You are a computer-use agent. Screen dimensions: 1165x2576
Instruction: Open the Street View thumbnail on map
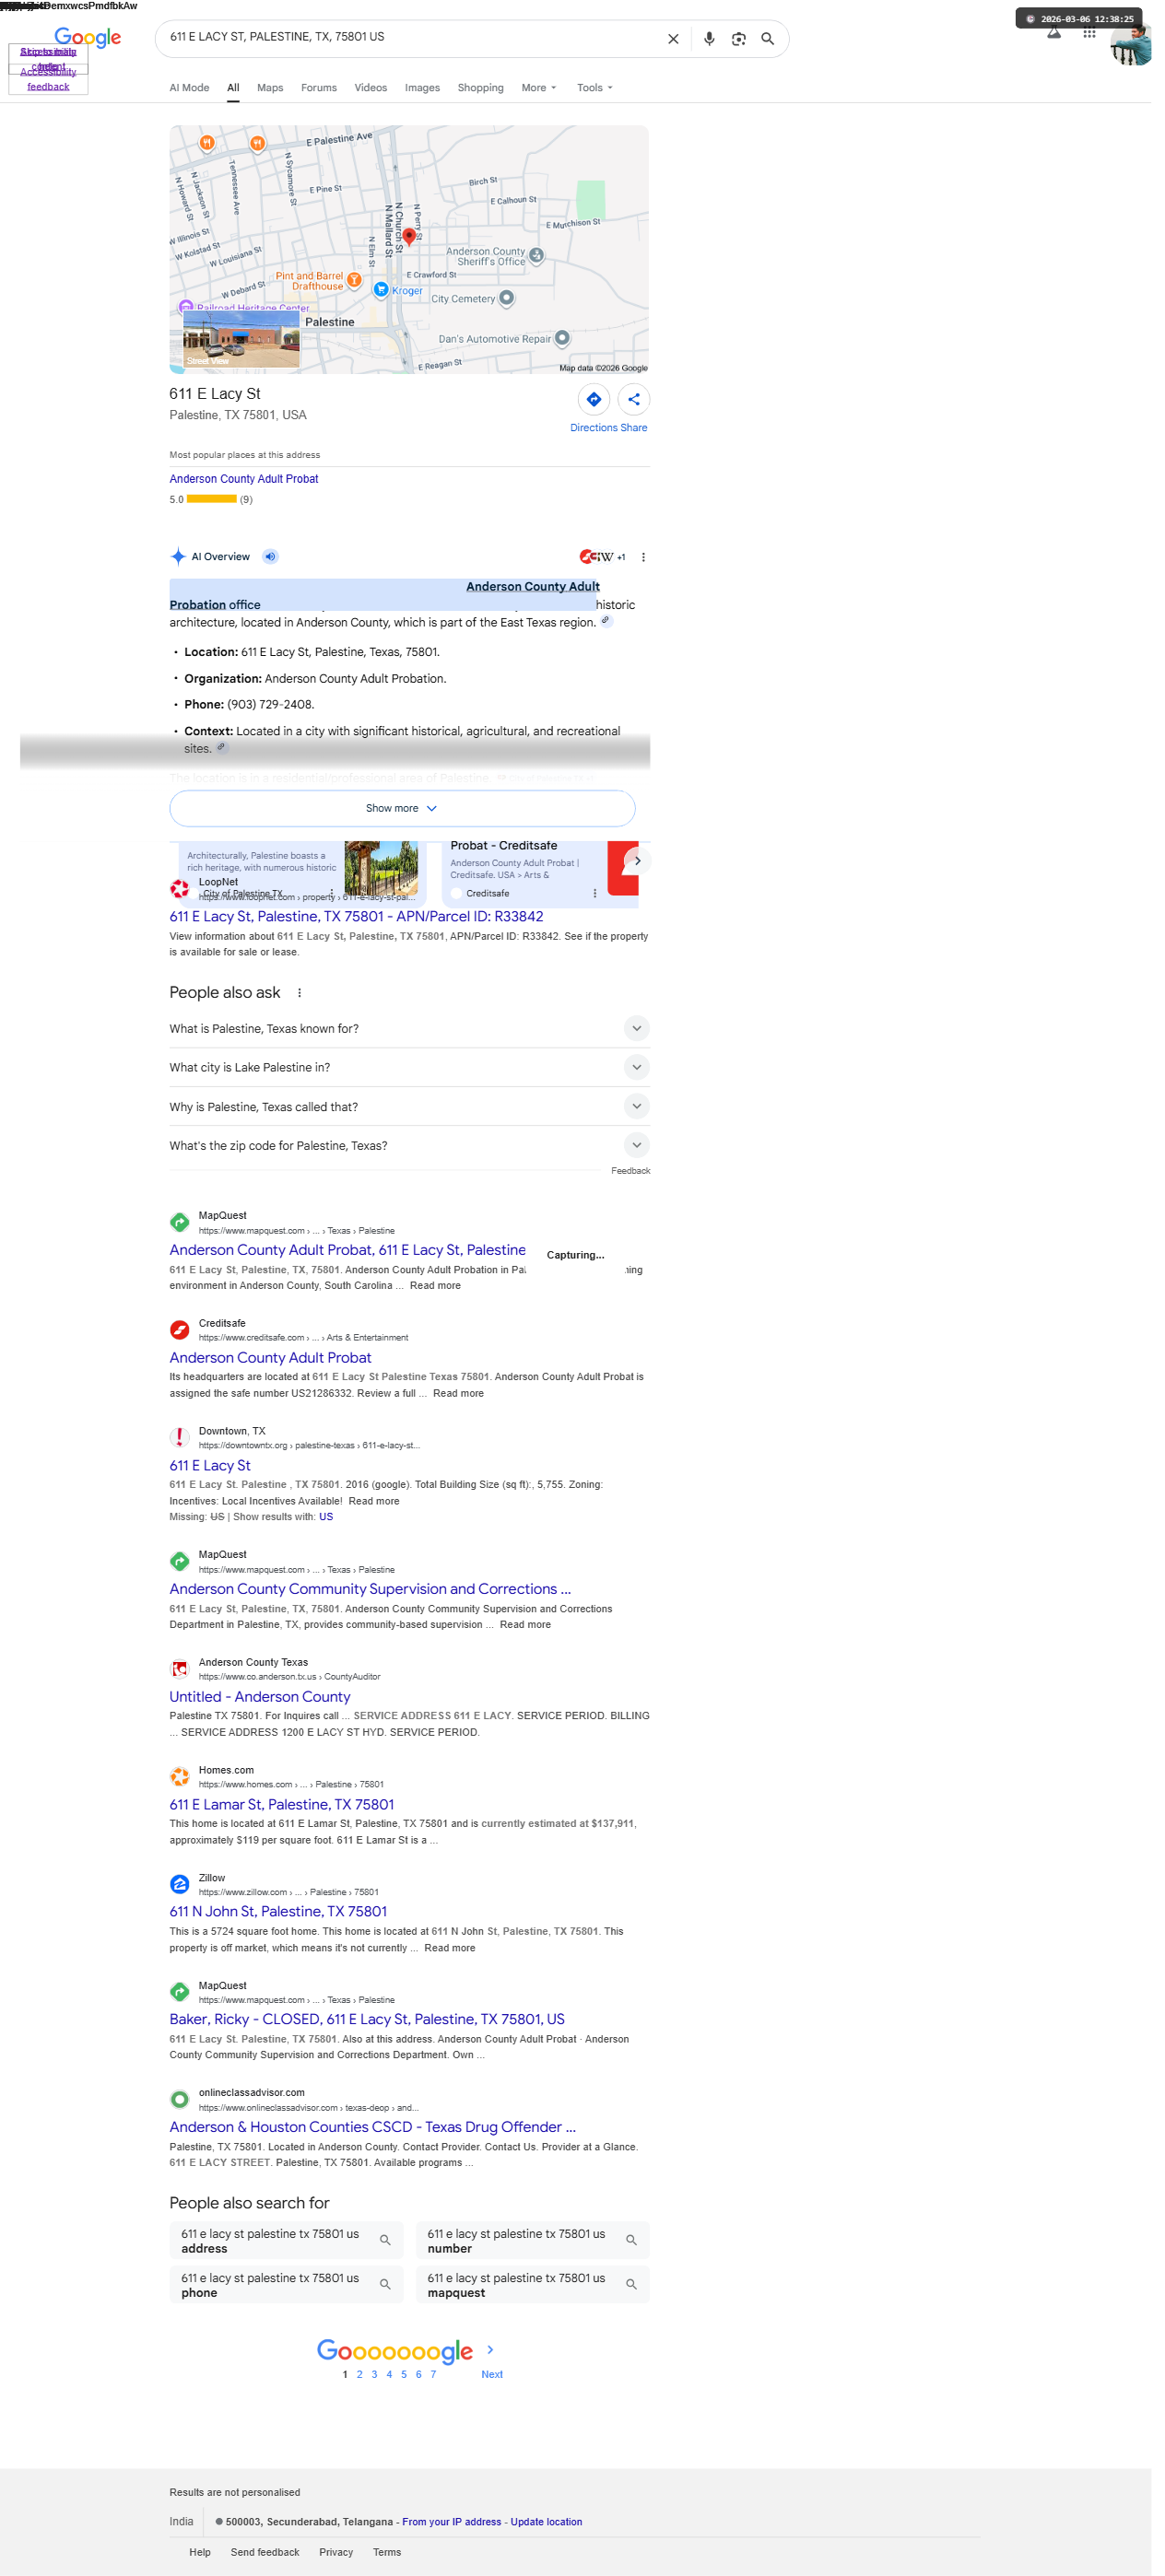241,339
